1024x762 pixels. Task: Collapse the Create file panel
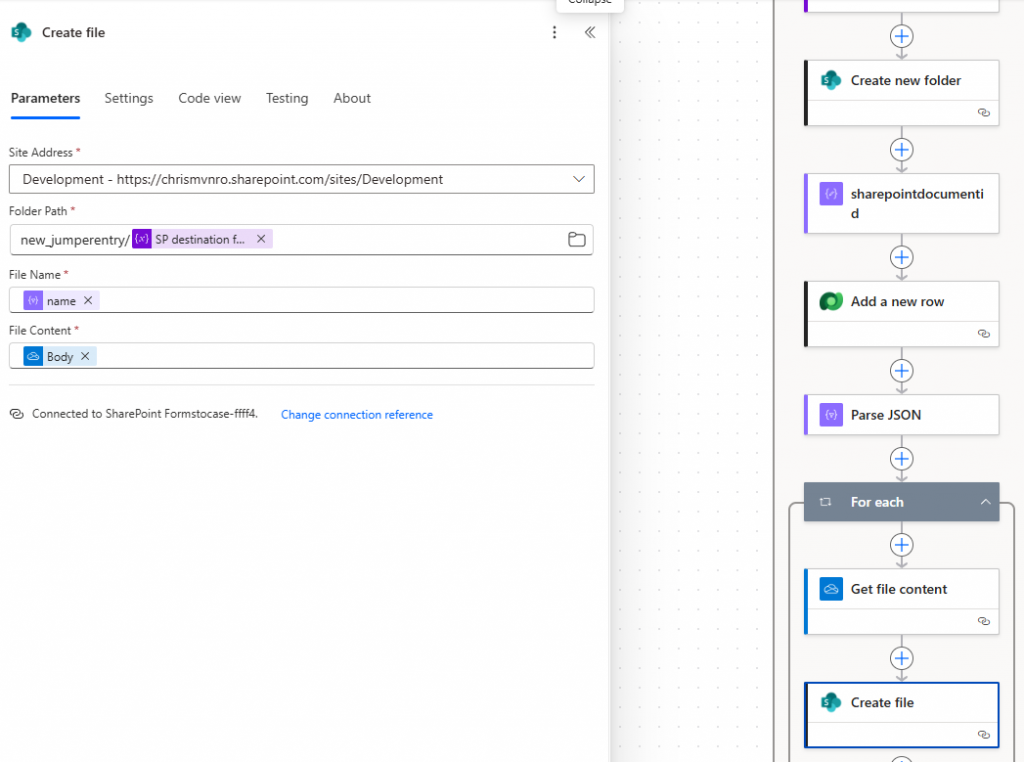click(x=590, y=33)
